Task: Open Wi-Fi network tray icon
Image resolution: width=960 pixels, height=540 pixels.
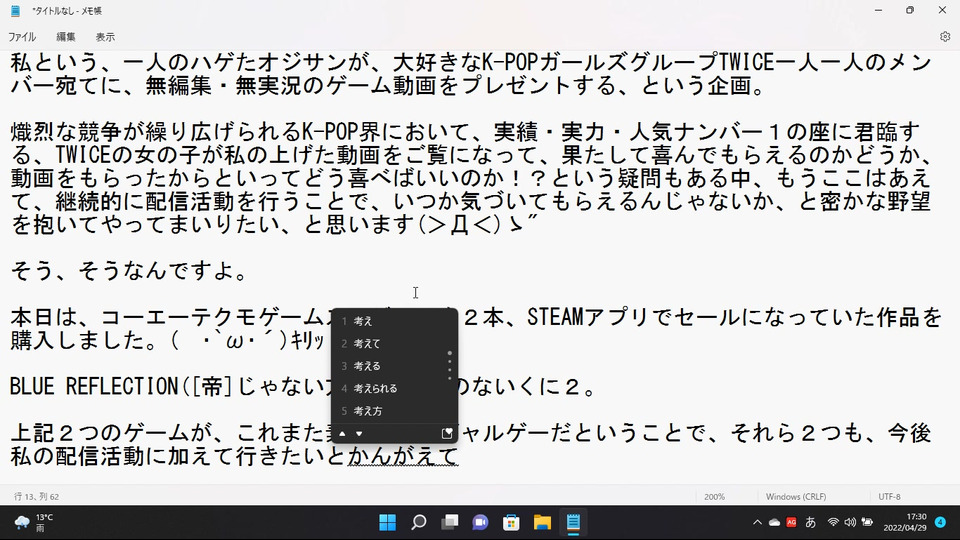Action: (x=833, y=522)
